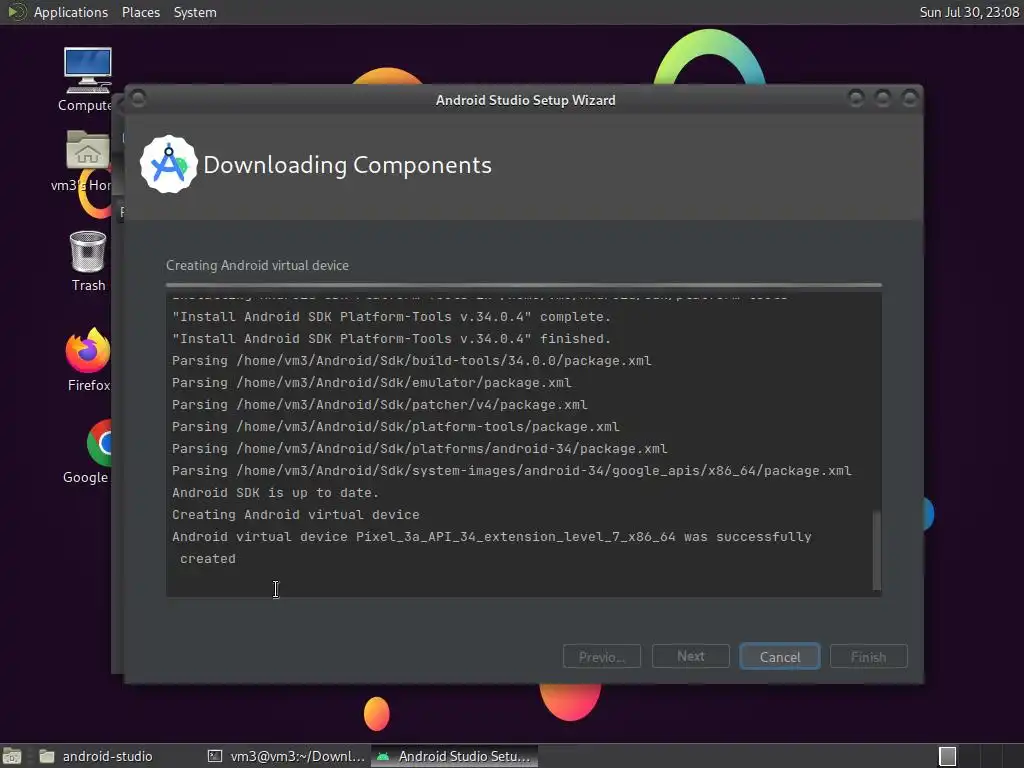Click the disabled Next button
1024x768 pixels.
point(690,656)
